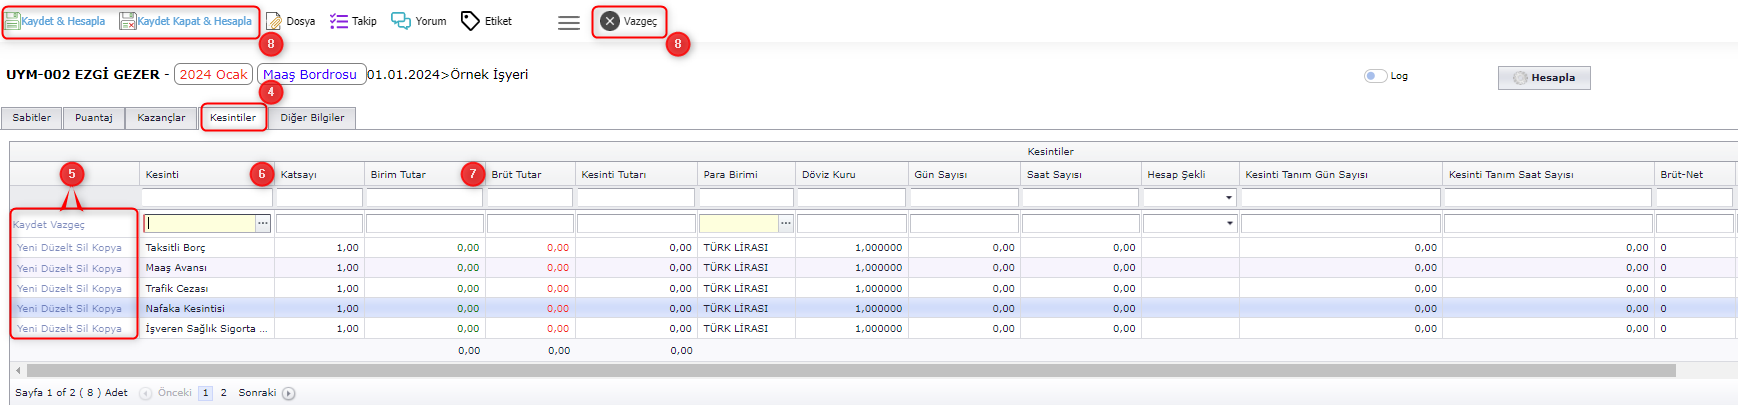Screen dimensions: 1738x405
Task: Sort by Brüt-Net column header
Action: pyautogui.click(x=1696, y=174)
